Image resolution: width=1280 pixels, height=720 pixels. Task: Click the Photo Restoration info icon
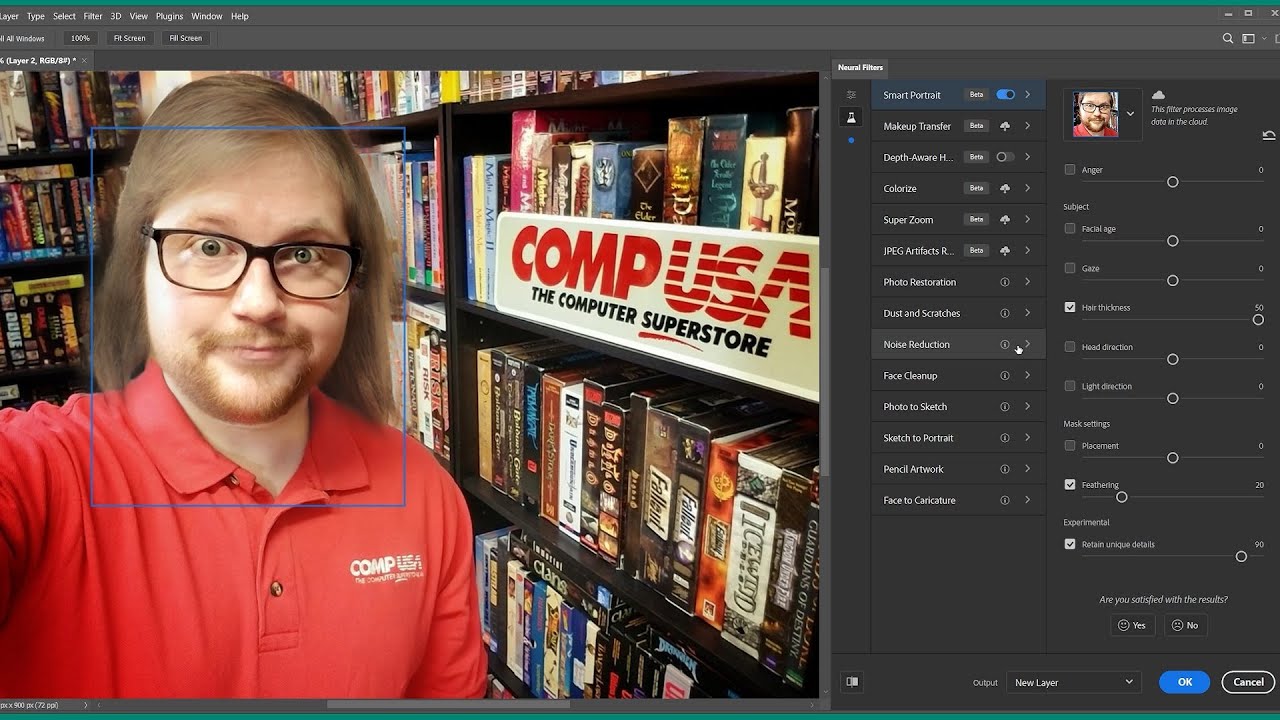tap(1005, 282)
